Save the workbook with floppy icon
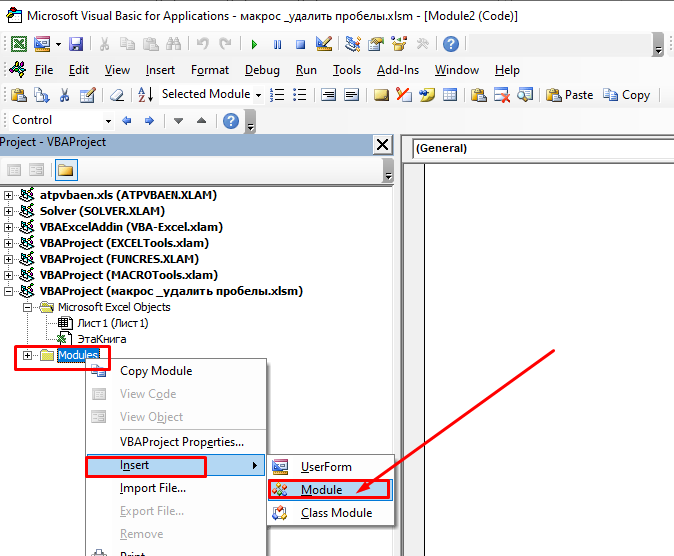This screenshot has width=674, height=556. (x=76, y=44)
